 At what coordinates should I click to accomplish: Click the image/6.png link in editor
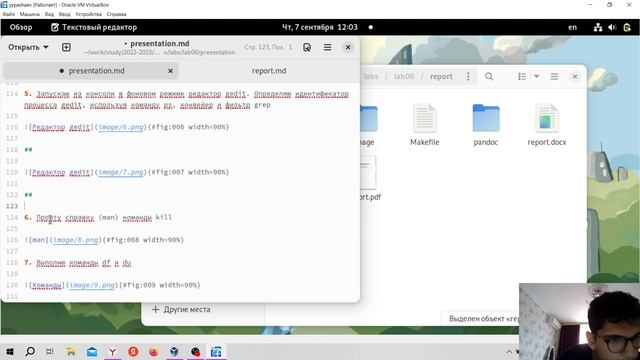pos(121,127)
